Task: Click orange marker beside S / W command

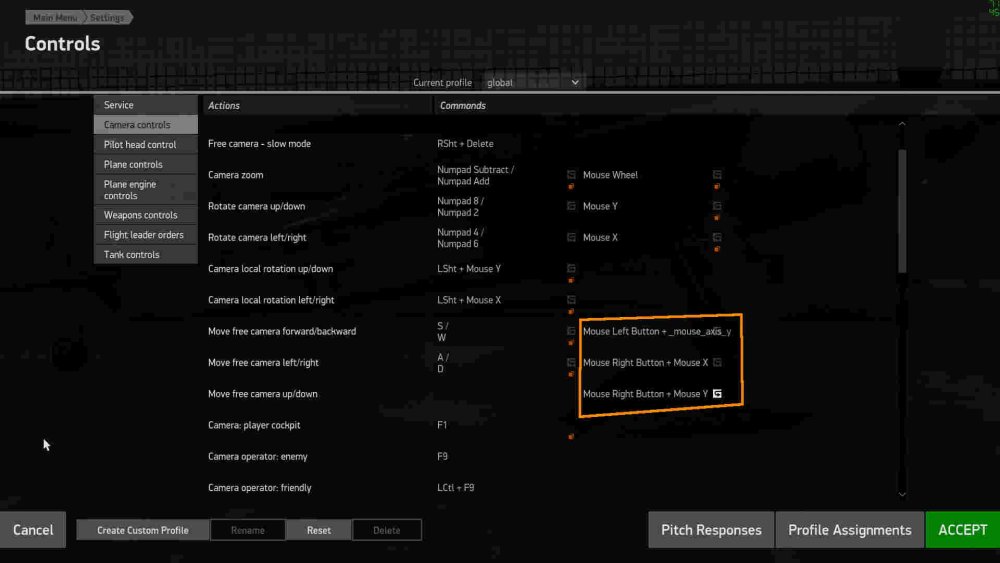Action: click(x=571, y=343)
